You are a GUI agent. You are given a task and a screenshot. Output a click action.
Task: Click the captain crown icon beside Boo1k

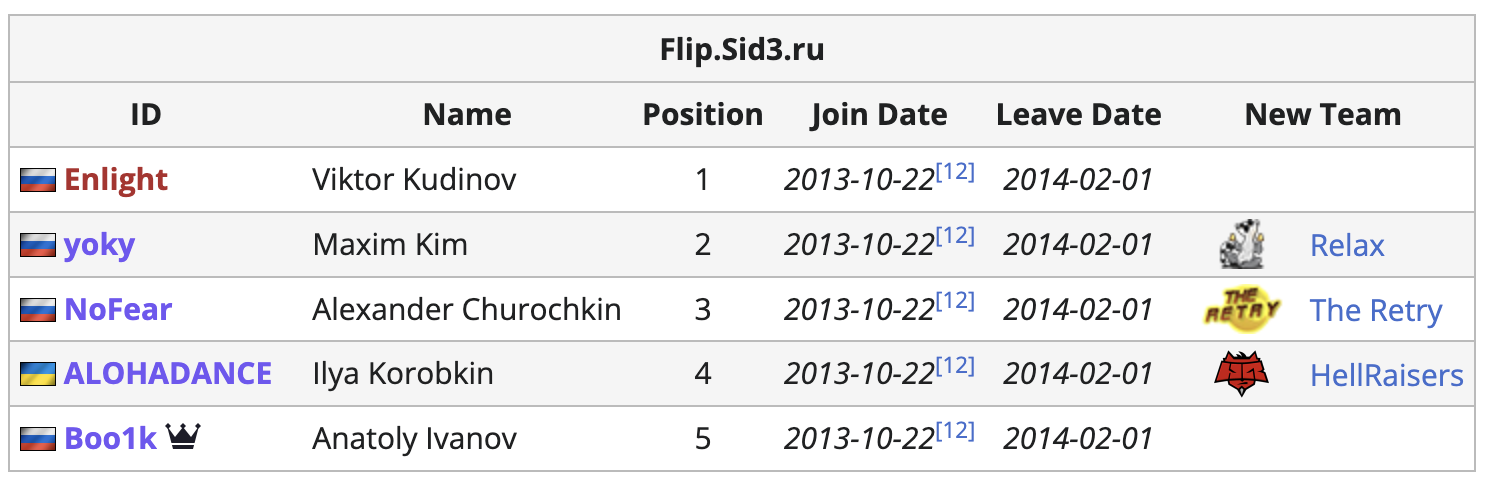184,437
